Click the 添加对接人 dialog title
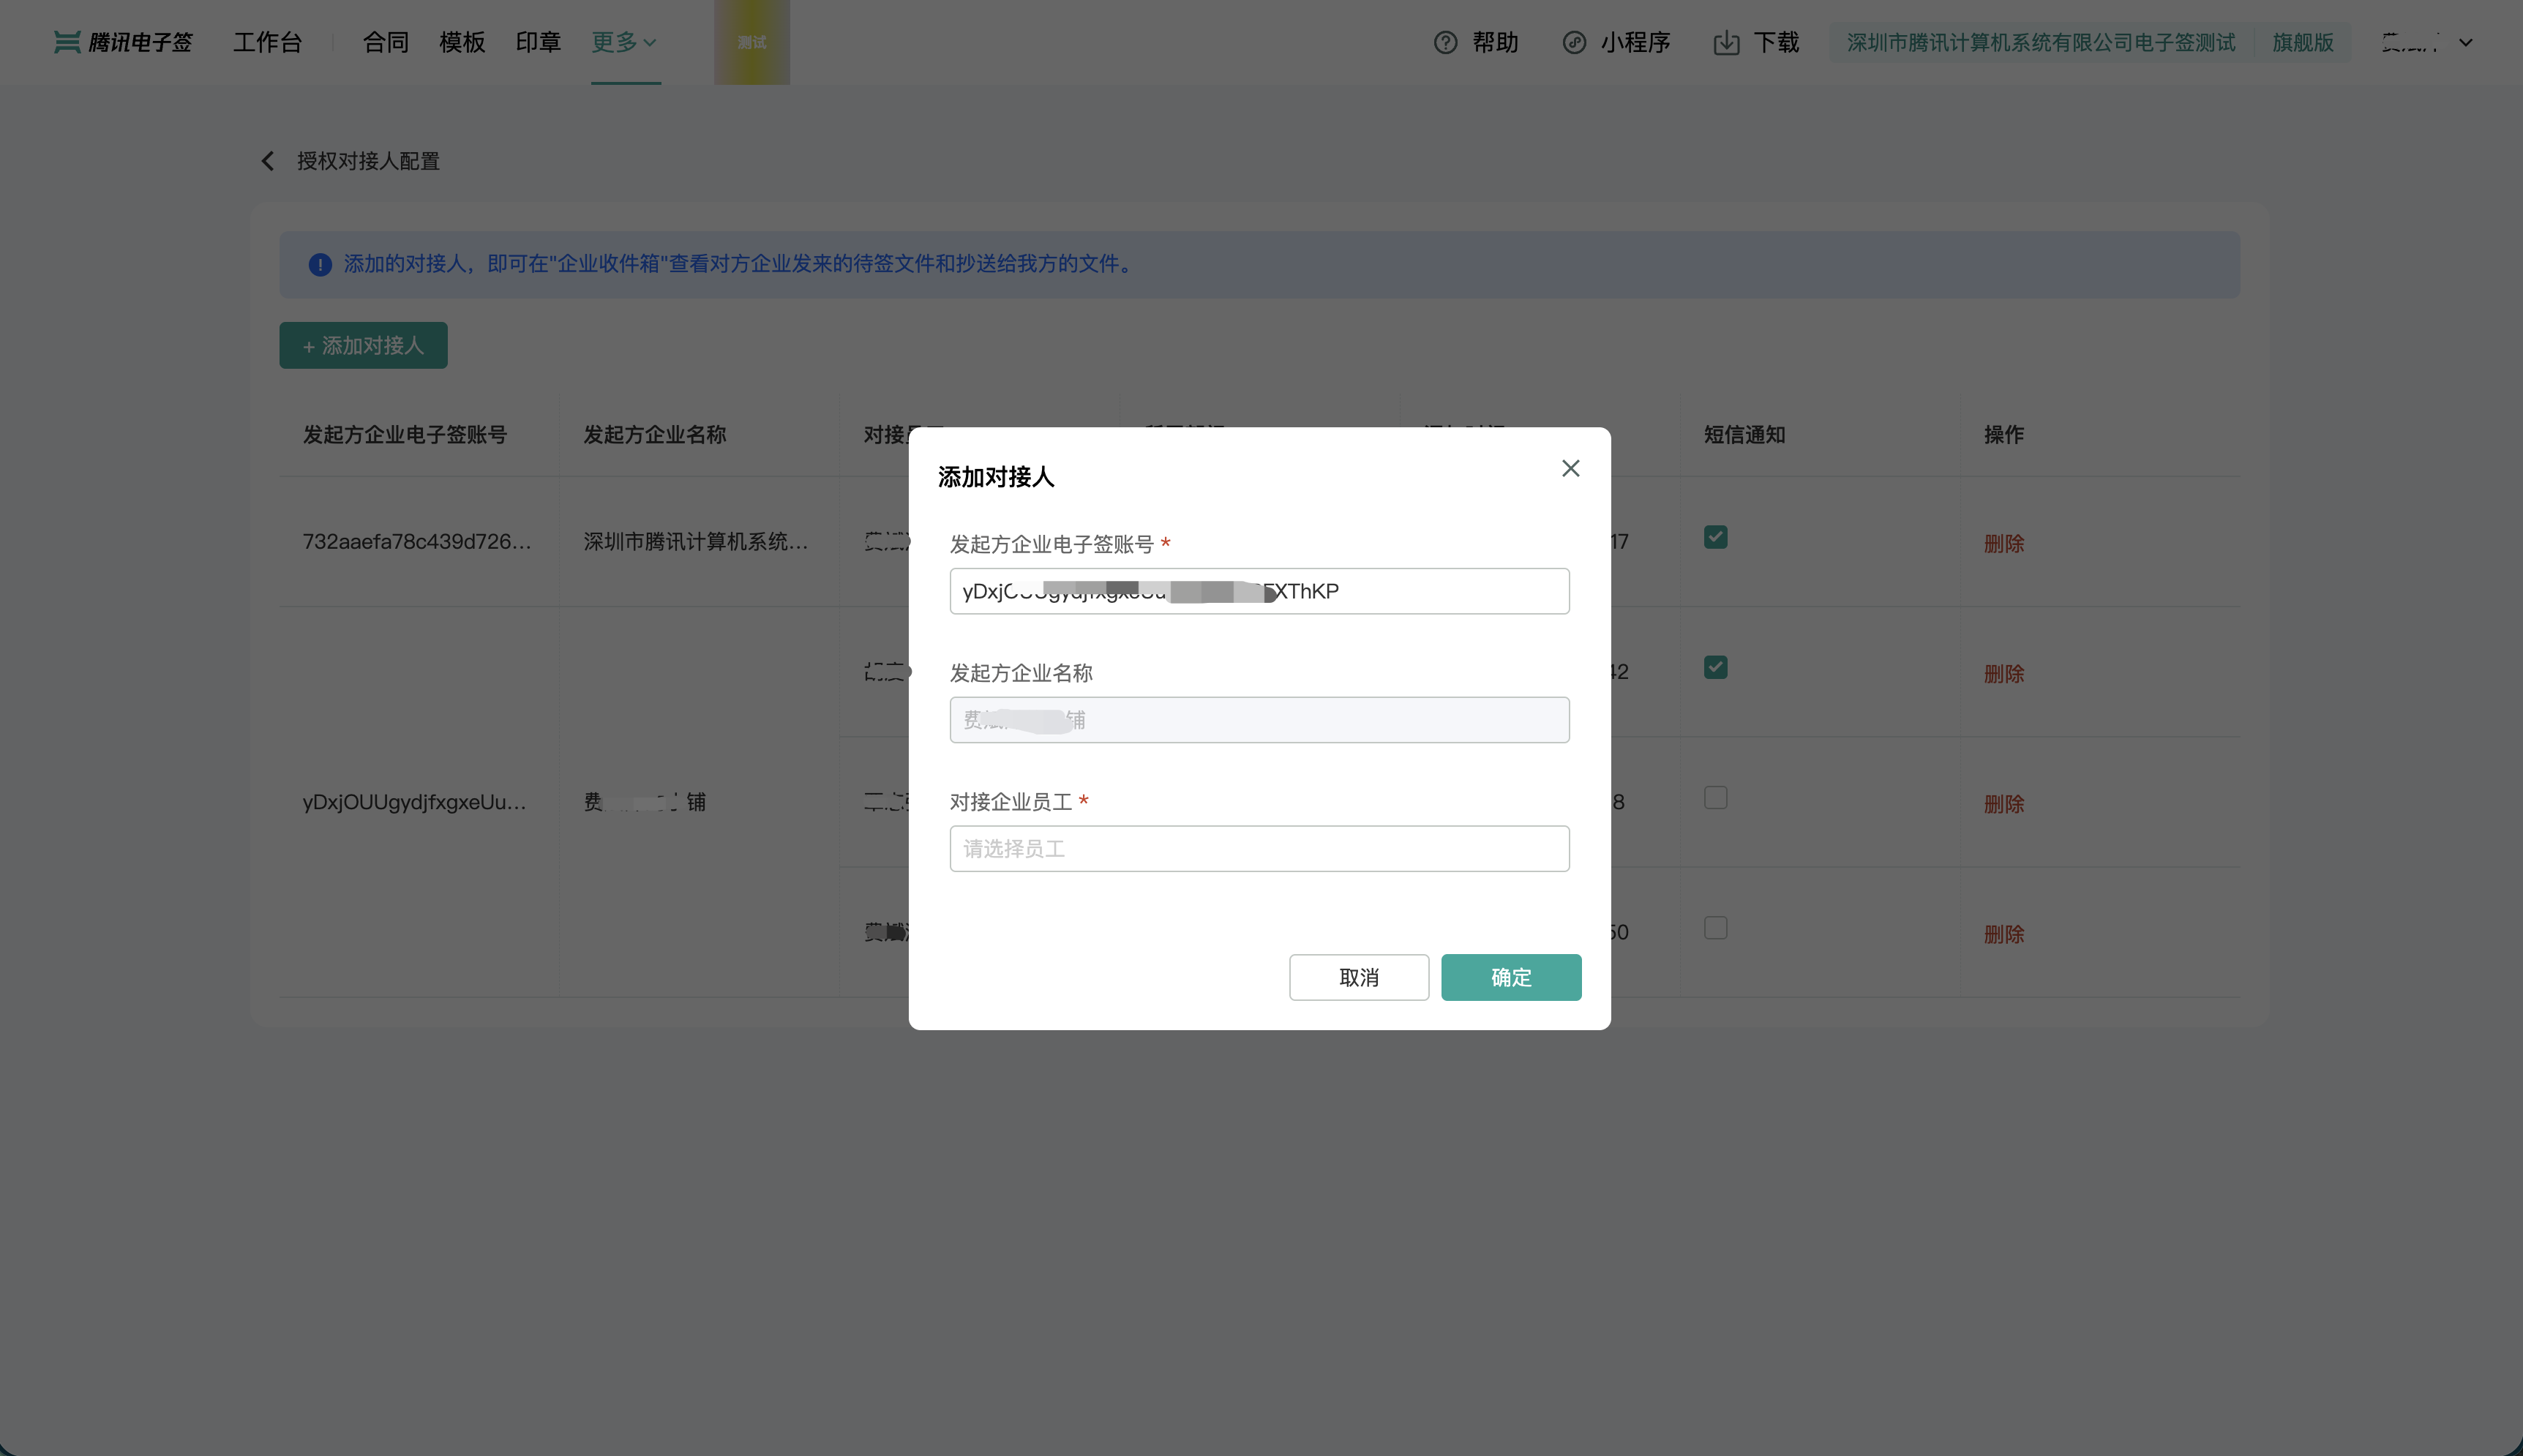The width and height of the screenshot is (2523, 1456). (996, 477)
